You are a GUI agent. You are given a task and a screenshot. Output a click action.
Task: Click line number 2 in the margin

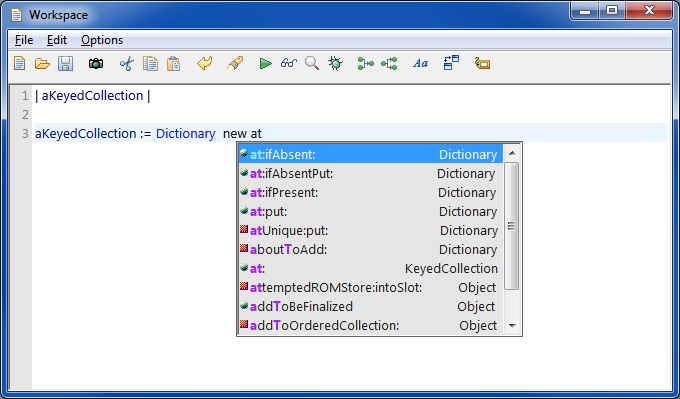[25, 114]
